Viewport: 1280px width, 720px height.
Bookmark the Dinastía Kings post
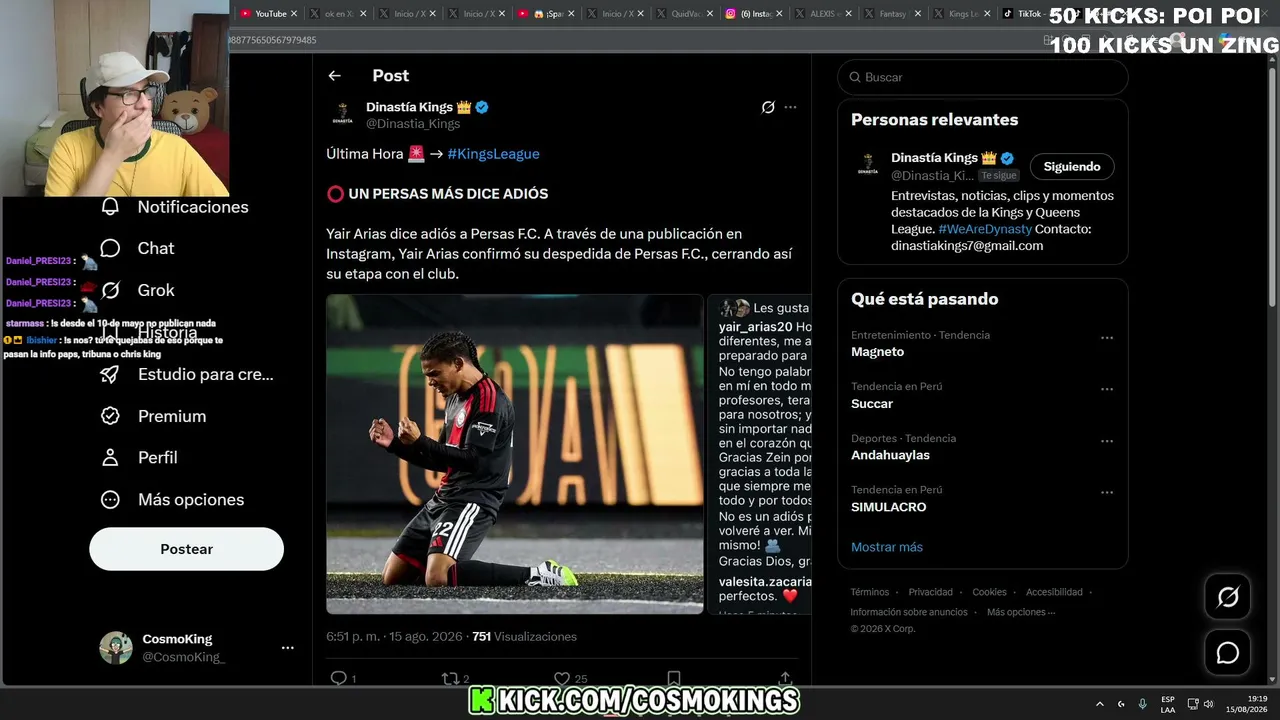click(x=674, y=678)
